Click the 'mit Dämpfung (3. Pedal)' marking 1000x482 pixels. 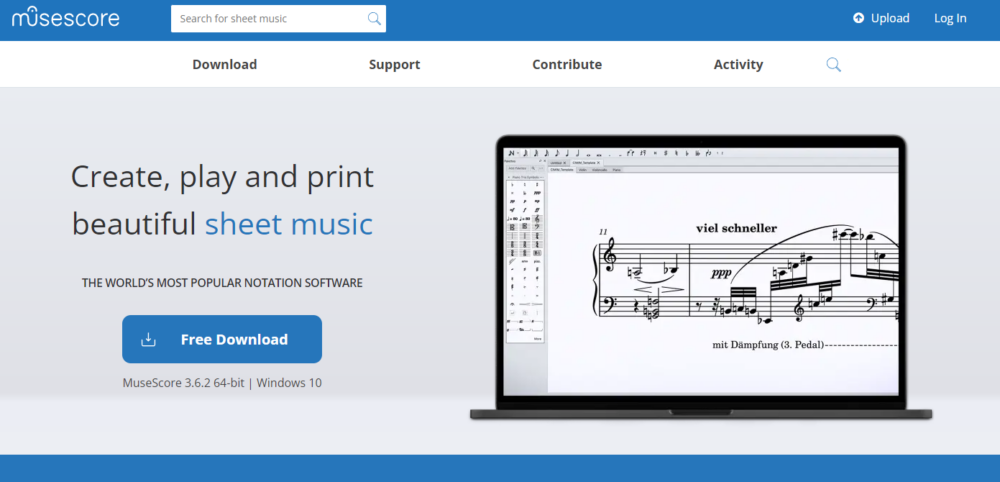767,344
